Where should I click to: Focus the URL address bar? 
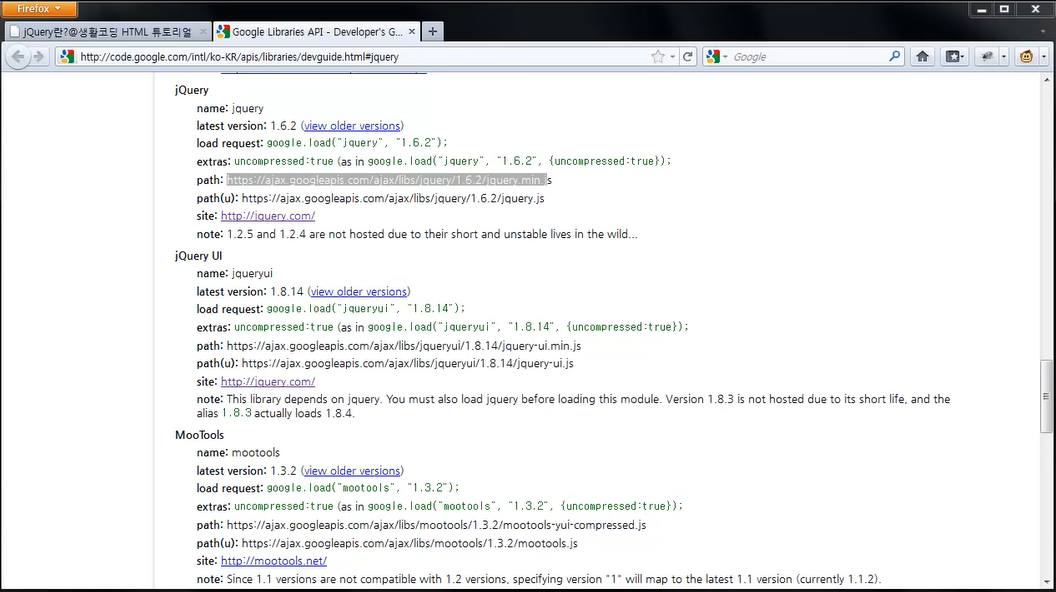[364, 57]
